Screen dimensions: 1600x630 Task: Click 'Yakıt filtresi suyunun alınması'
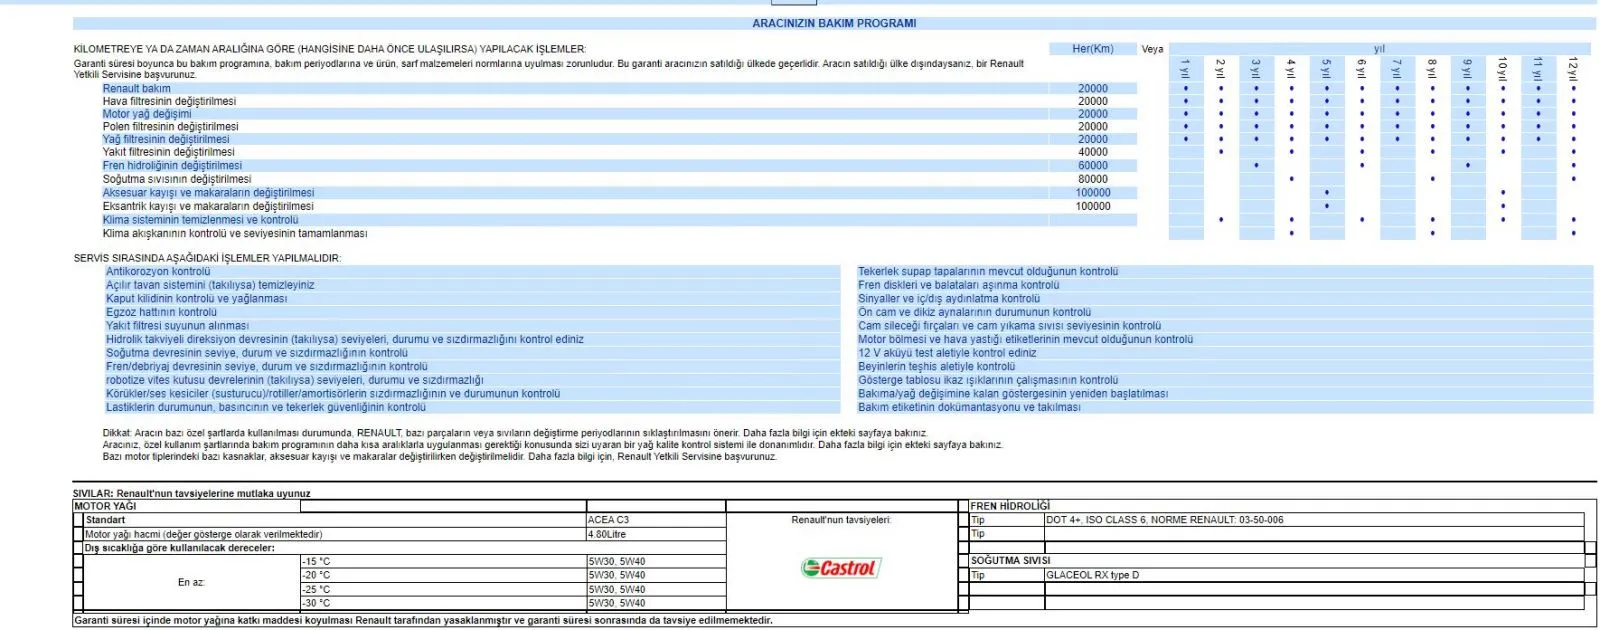pyautogui.click(x=177, y=325)
